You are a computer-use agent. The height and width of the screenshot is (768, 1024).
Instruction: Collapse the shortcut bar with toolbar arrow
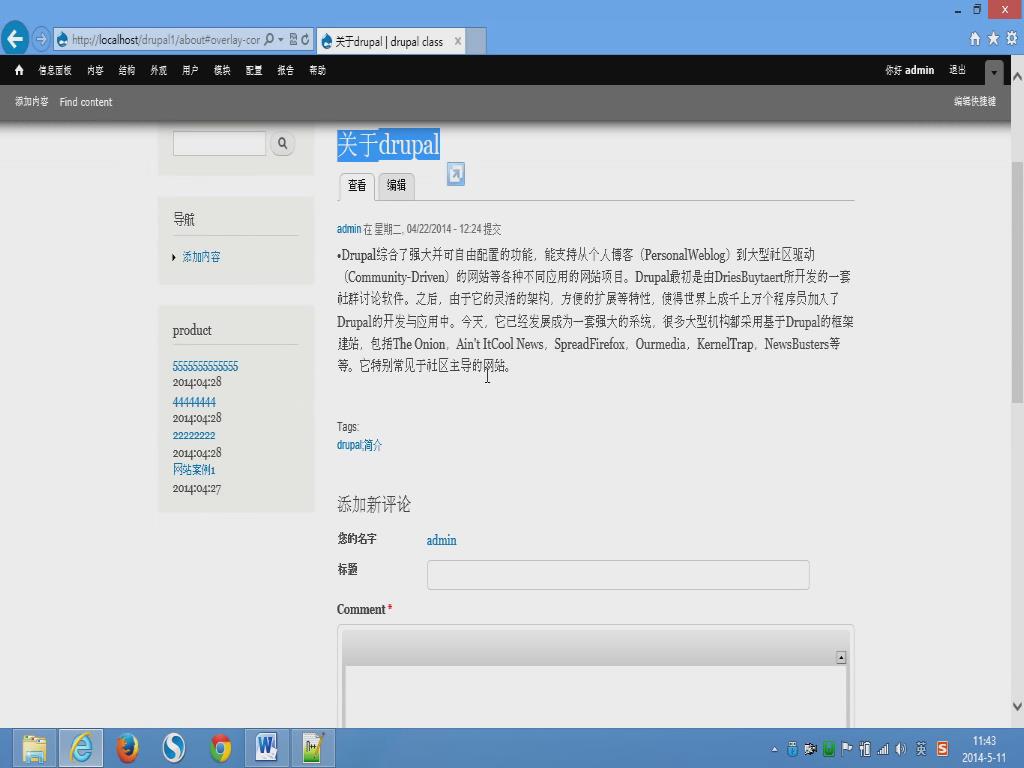[x=993, y=72]
